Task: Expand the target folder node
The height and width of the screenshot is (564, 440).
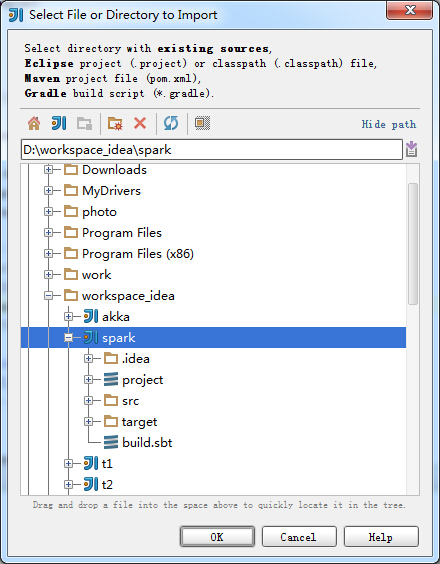Action: tap(89, 421)
